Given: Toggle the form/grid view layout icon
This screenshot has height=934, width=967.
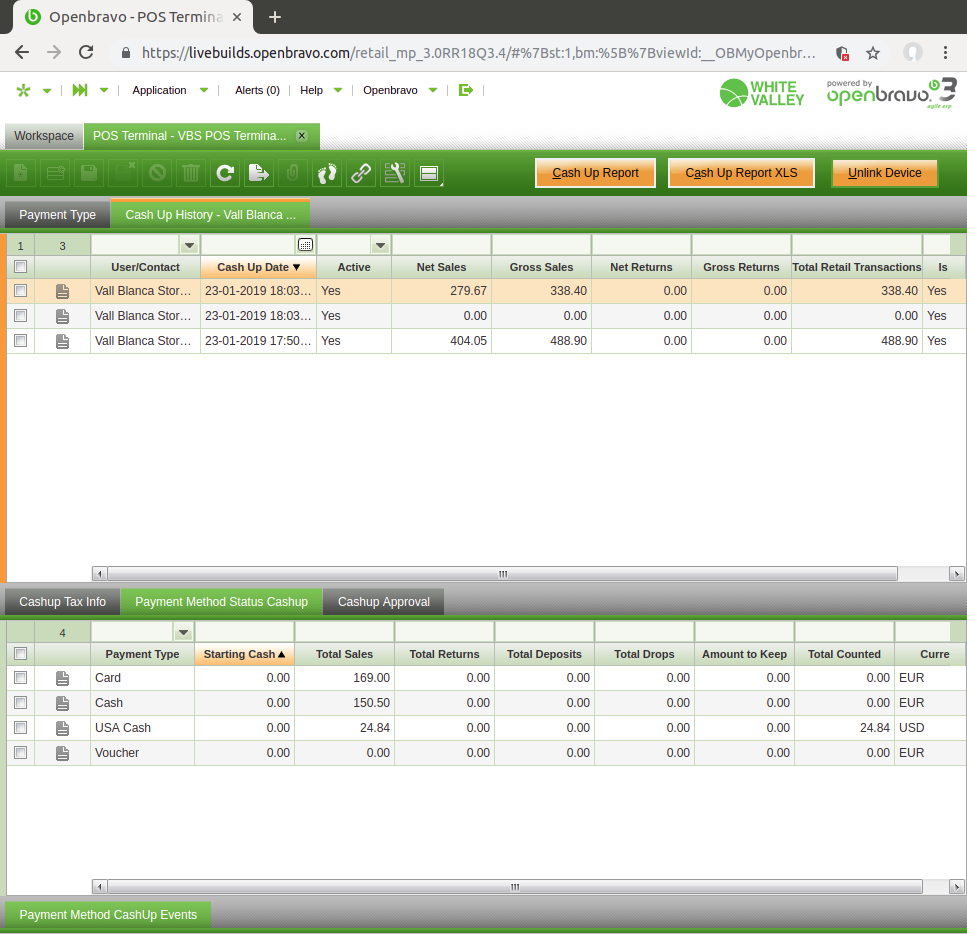Looking at the screenshot, I should click(x=429, y=173).
